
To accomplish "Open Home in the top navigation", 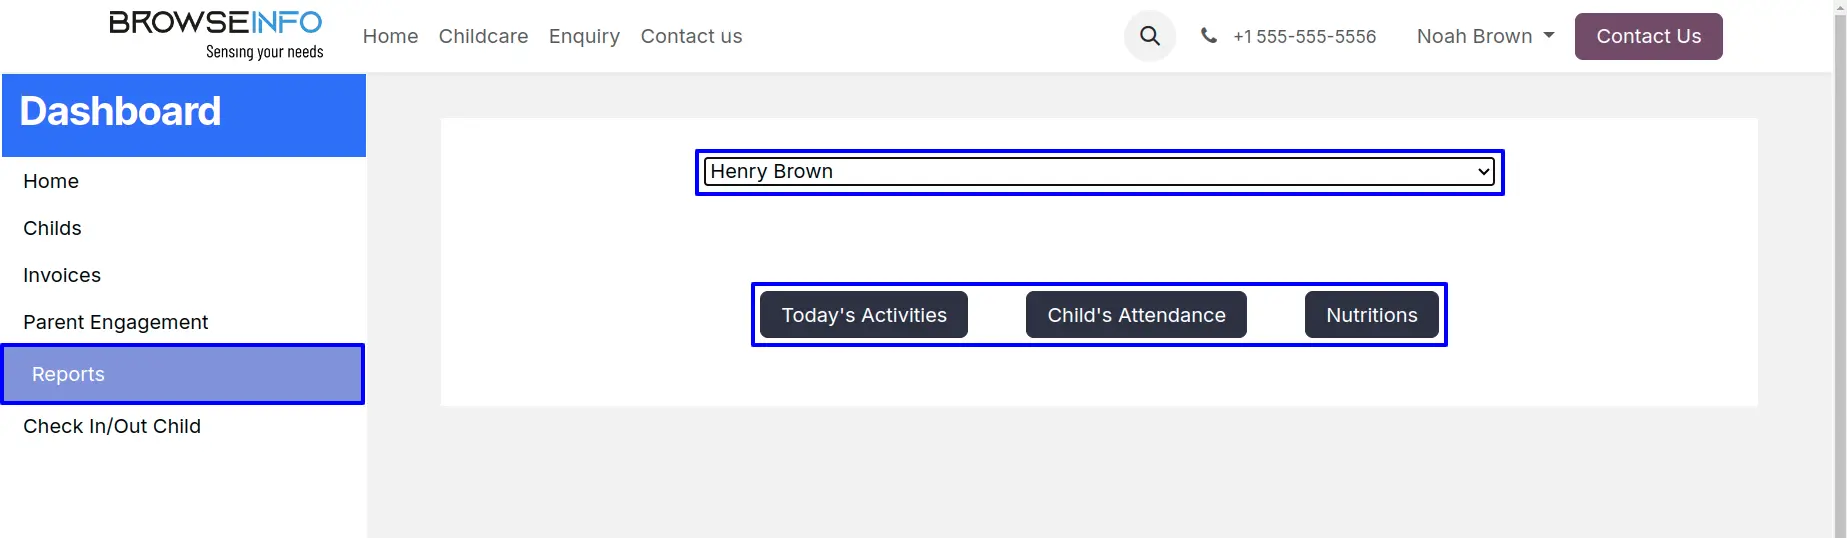I will click(x=390, y=36).
